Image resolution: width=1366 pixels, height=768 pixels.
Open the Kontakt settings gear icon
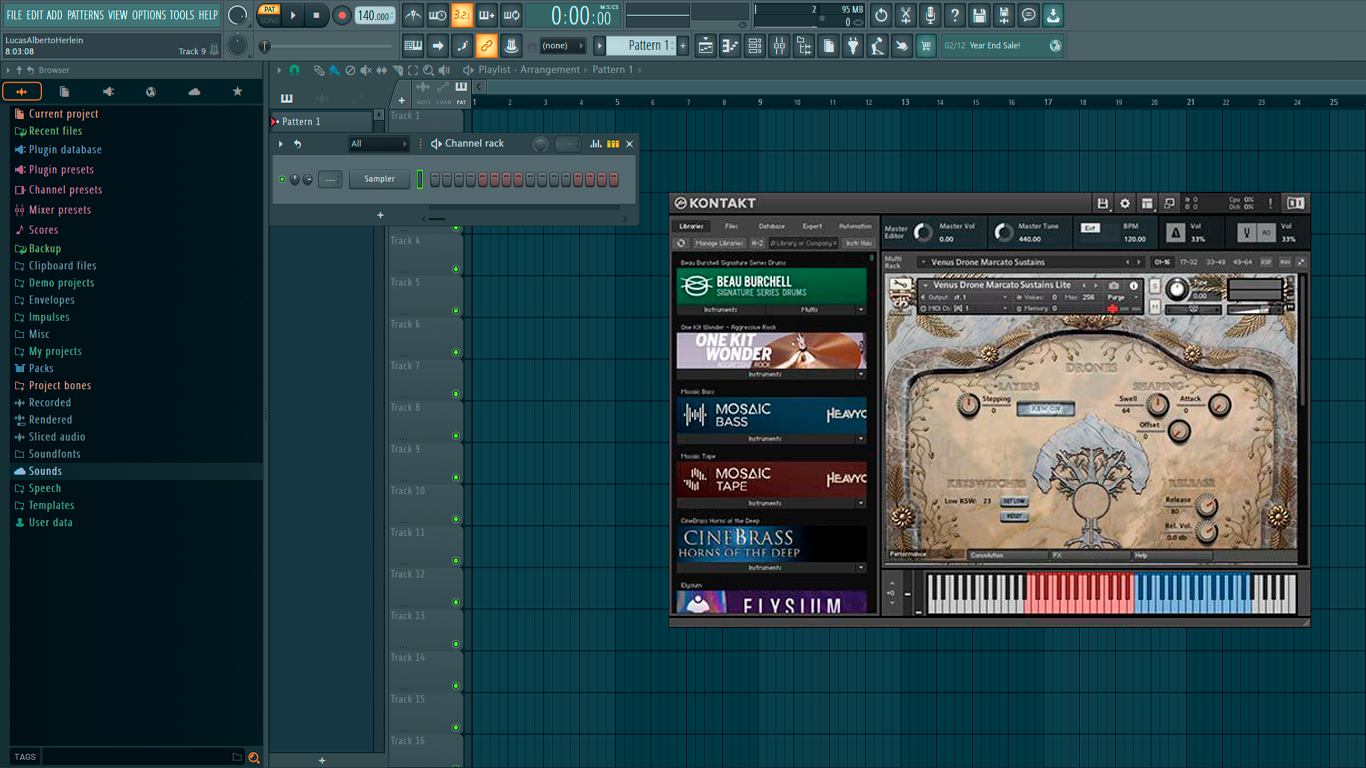[1125, 203]
